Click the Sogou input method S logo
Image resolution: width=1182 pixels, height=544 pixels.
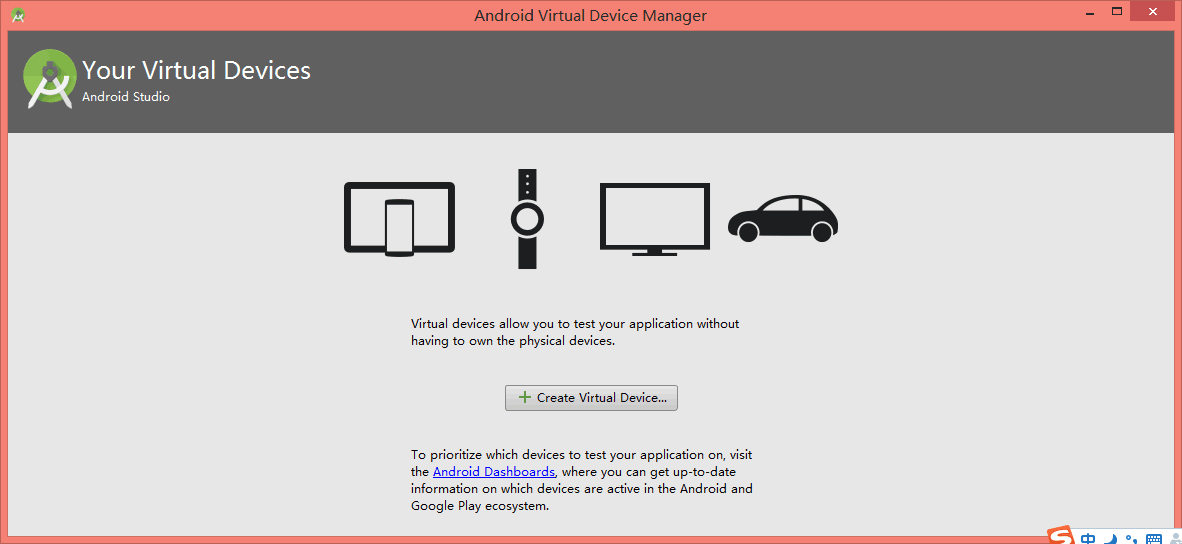point(1061,536)
